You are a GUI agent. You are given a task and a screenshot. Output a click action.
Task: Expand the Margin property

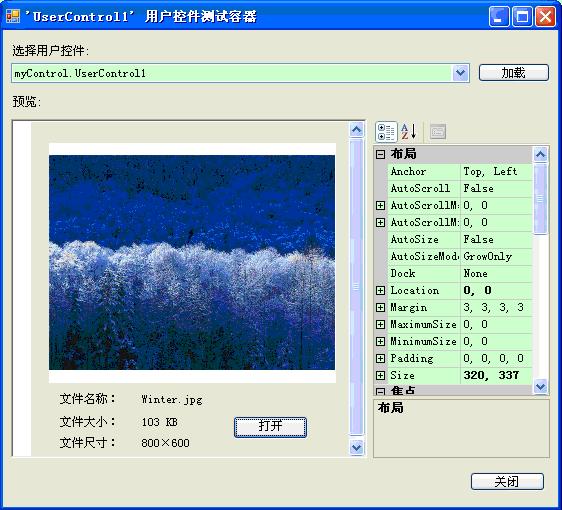380,307
